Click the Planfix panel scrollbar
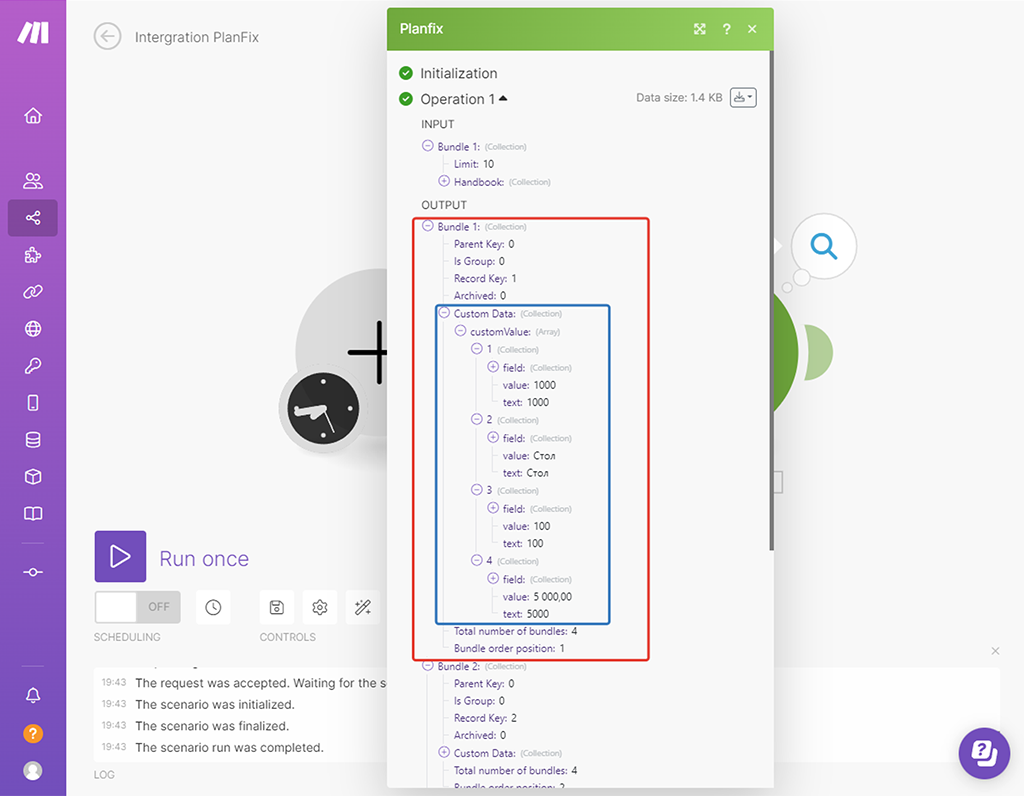 (771, 300)
